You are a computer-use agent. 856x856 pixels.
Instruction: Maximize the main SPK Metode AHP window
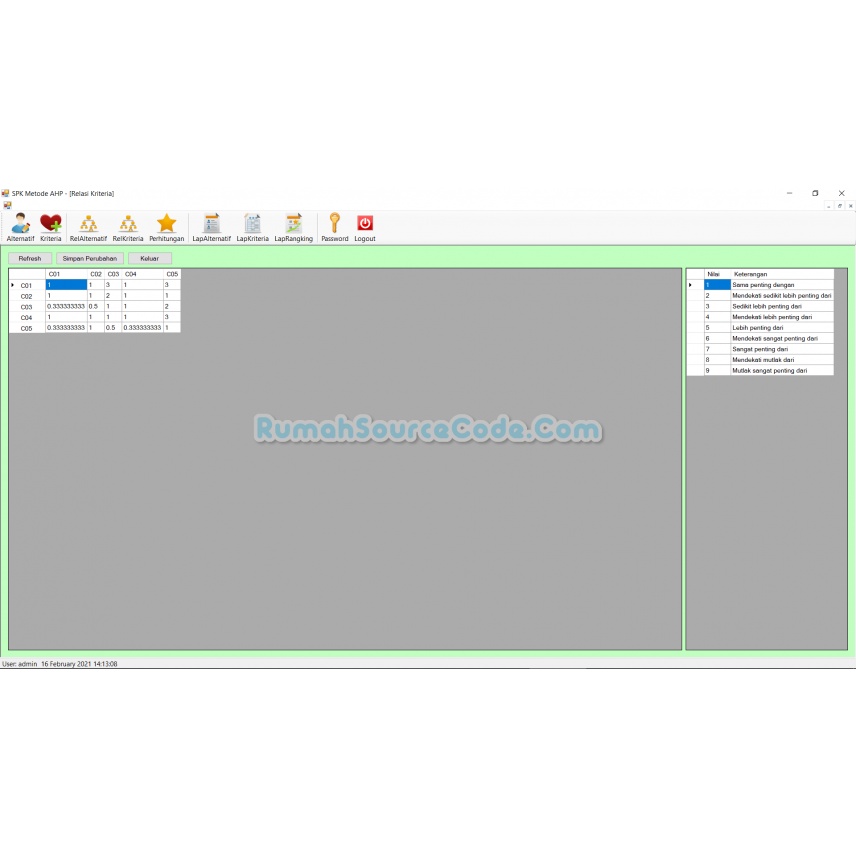pos(815,193)
